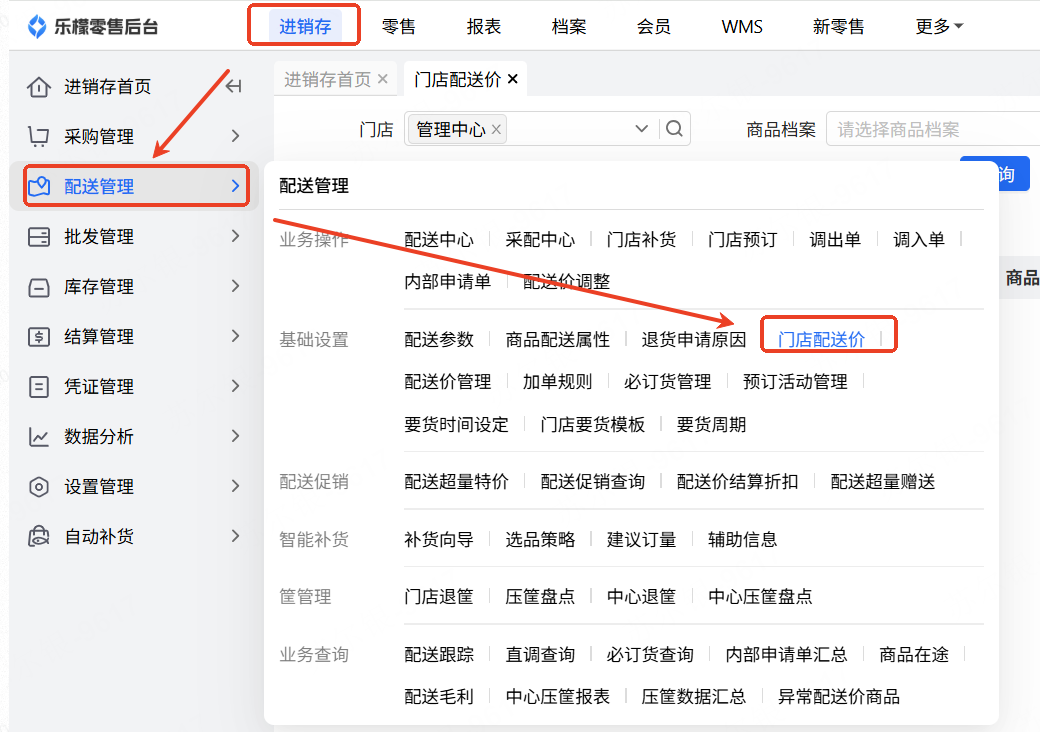Open 调出单 link

[835, 239]
